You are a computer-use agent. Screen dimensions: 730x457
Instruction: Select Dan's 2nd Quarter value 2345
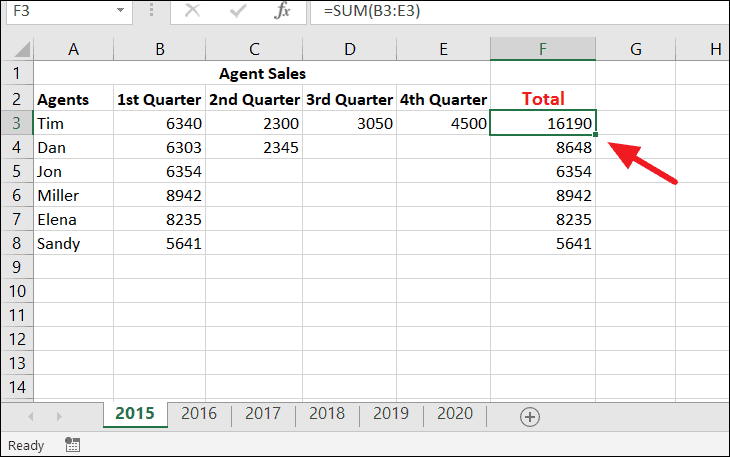[x=254, y=148]
